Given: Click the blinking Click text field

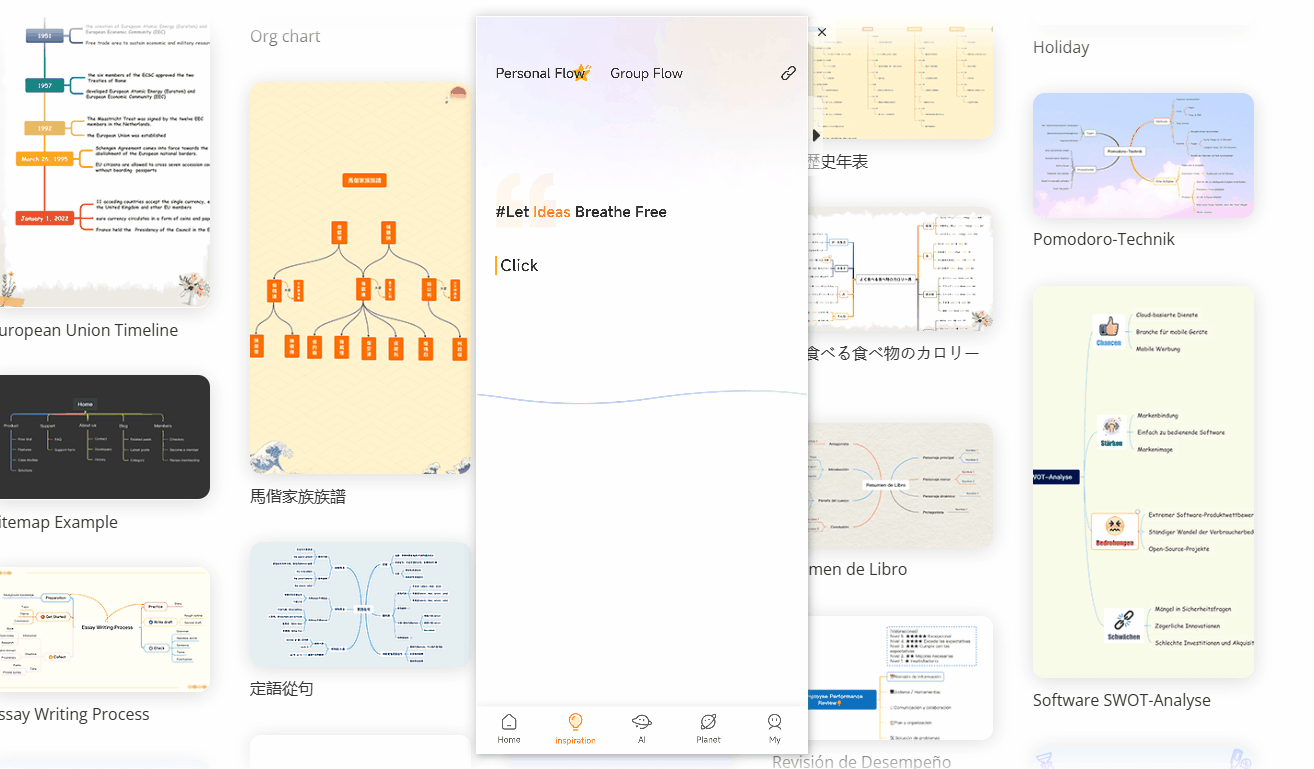Looking at the screenshot, I should [521, 264].
